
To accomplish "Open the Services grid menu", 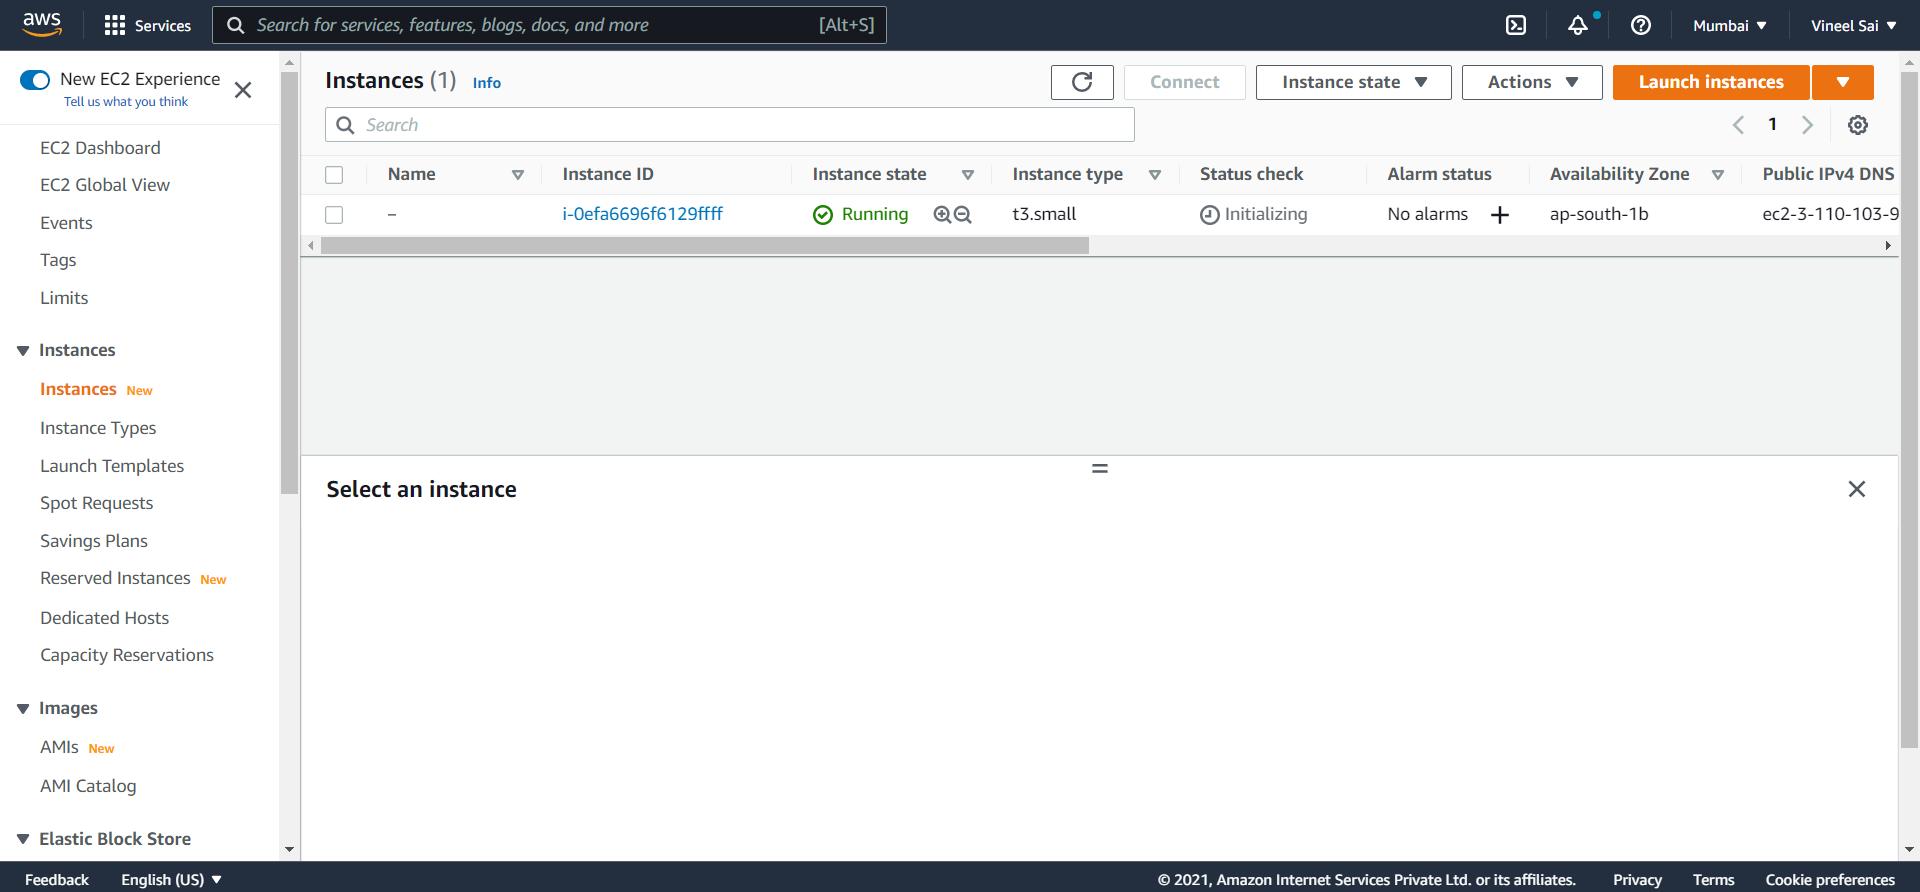I will 147,25.
